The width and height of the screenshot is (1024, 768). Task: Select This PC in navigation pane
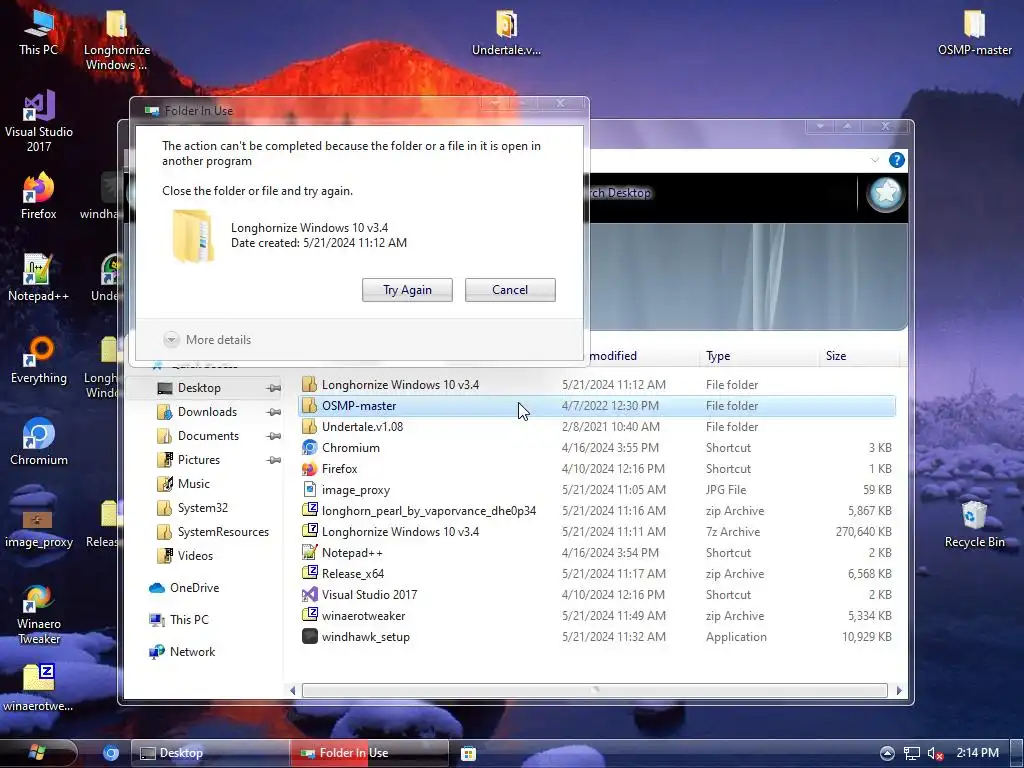(179, 620)
